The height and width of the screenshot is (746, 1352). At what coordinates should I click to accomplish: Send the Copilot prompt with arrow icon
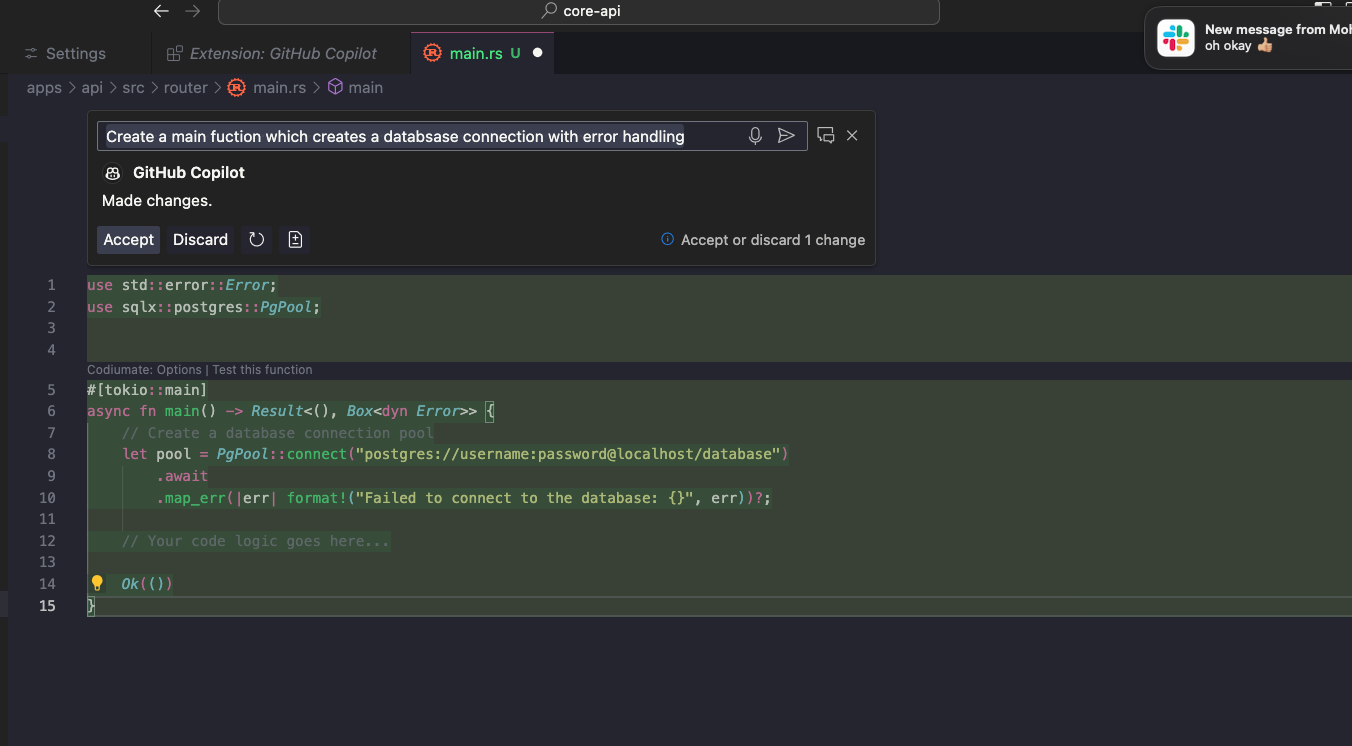[x=787, y=136]
